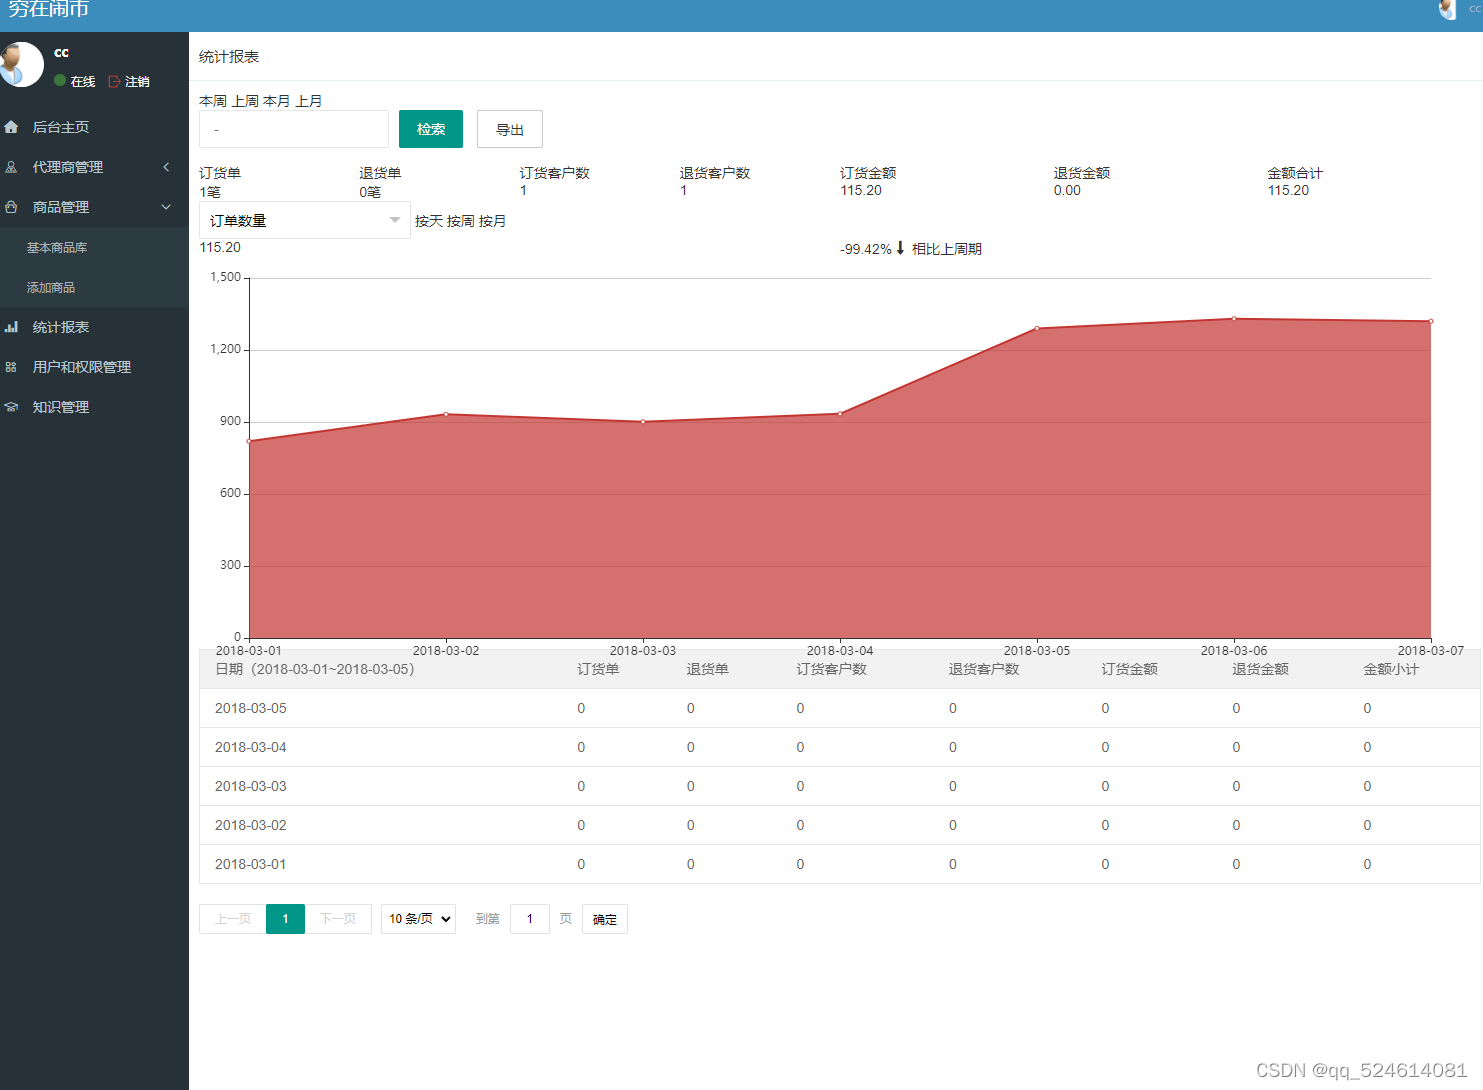Screen dimensions: 1483x1090
Task: Click the grid icon beside 用户和权限管理
Action: pos(11,367)
